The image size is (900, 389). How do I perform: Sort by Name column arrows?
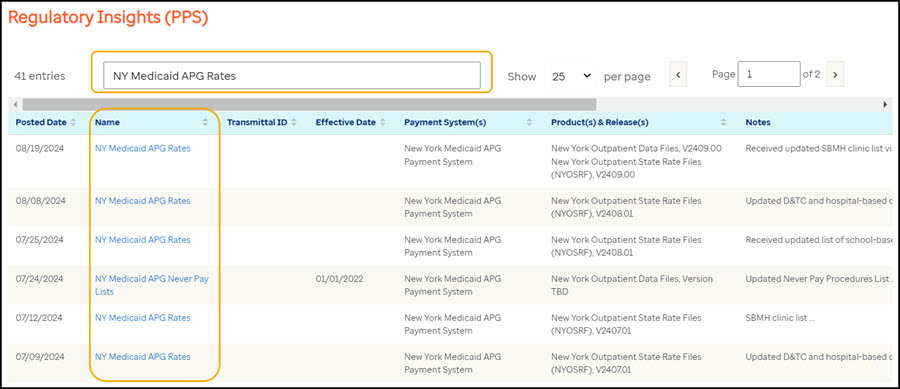[205, 122]
